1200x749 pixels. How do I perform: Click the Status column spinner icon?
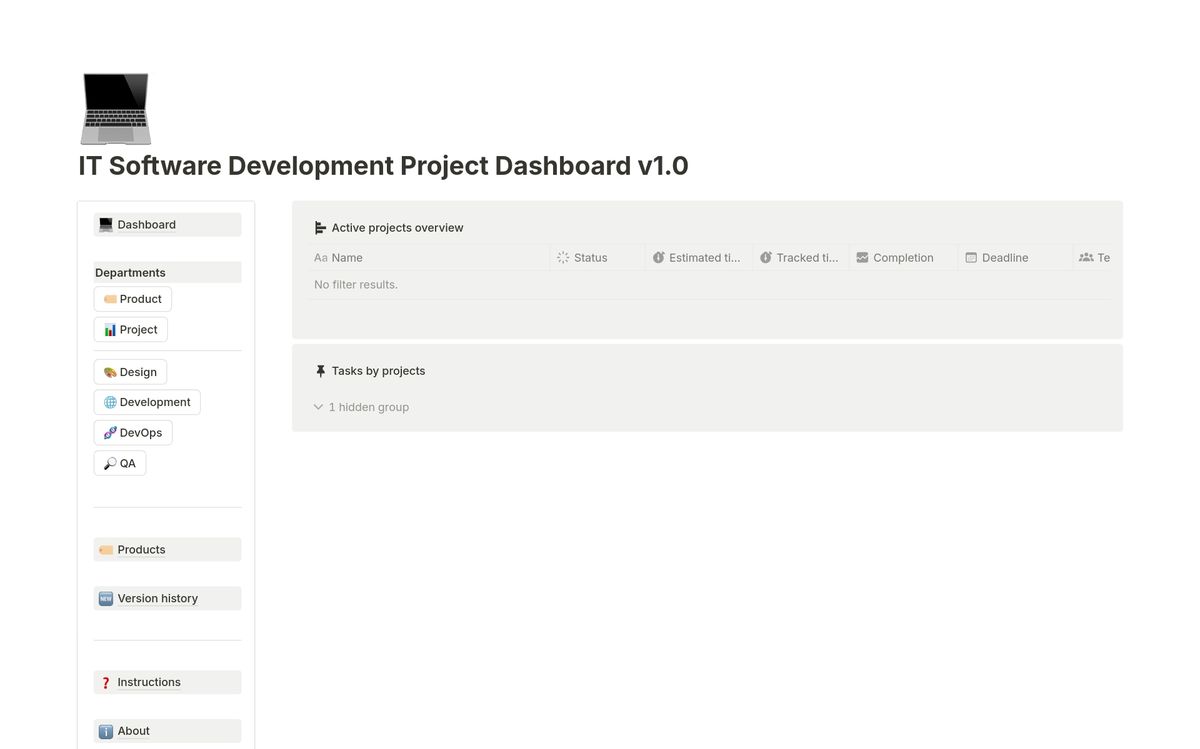(x=563, y=258)
